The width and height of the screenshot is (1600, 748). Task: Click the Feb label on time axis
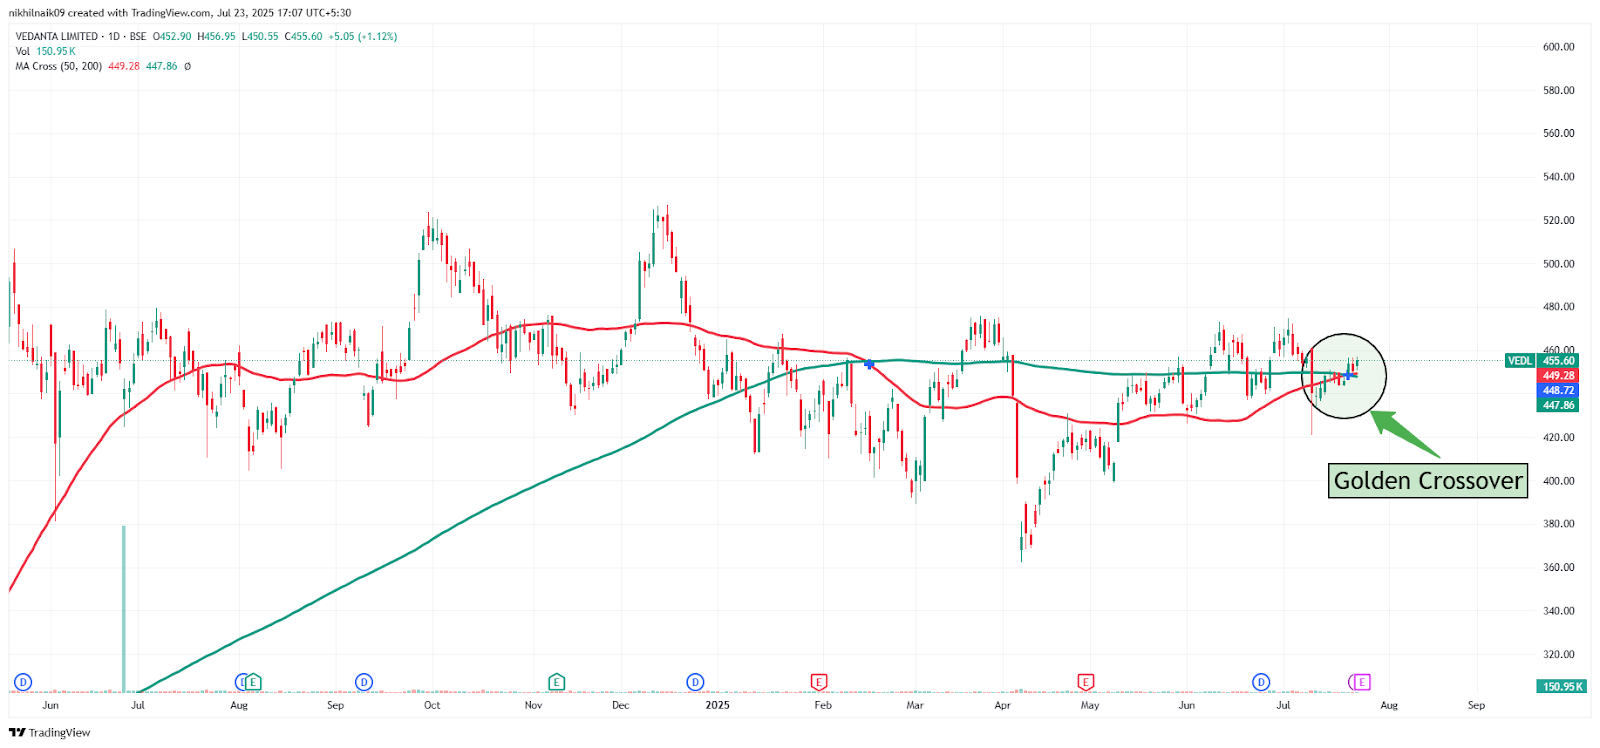pyautogui.click(x=823, y=705)
